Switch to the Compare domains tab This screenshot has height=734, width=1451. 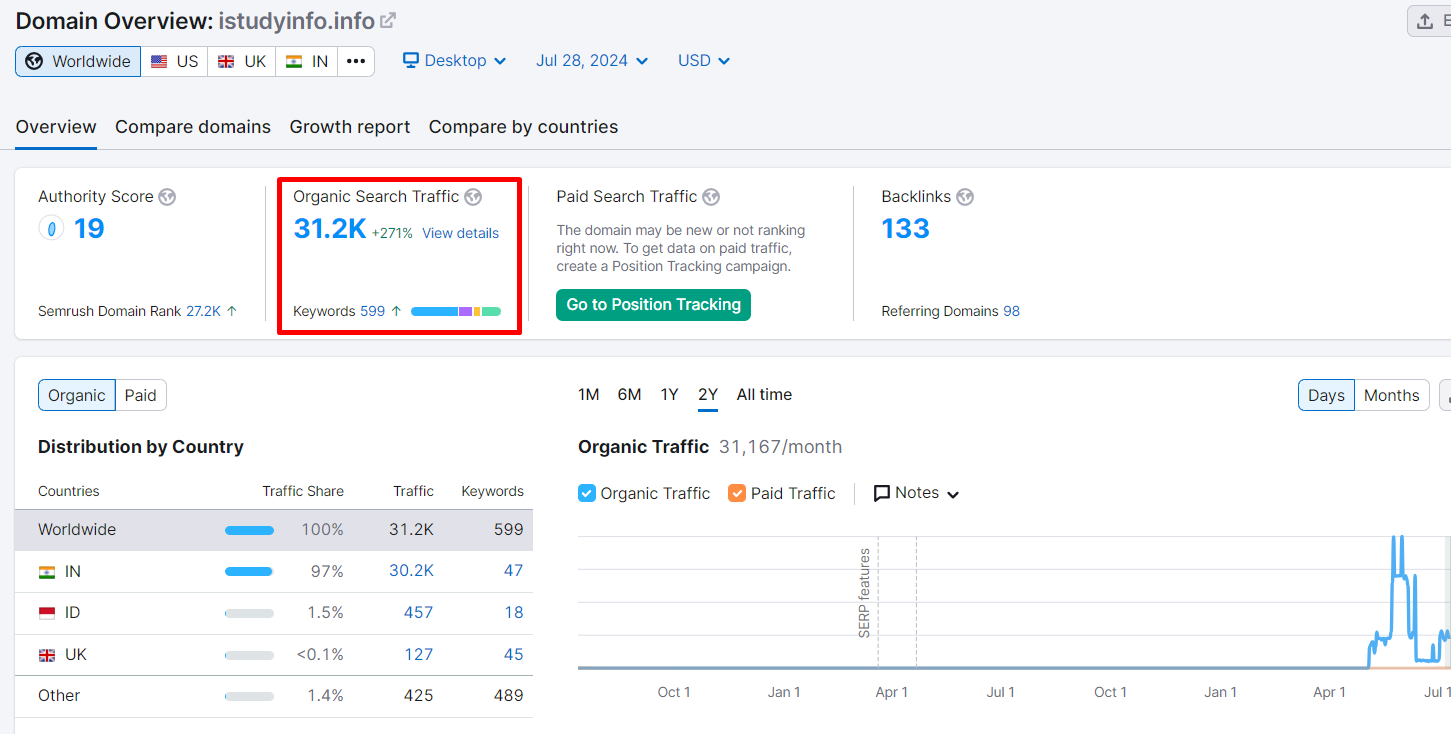coord(193,127)
